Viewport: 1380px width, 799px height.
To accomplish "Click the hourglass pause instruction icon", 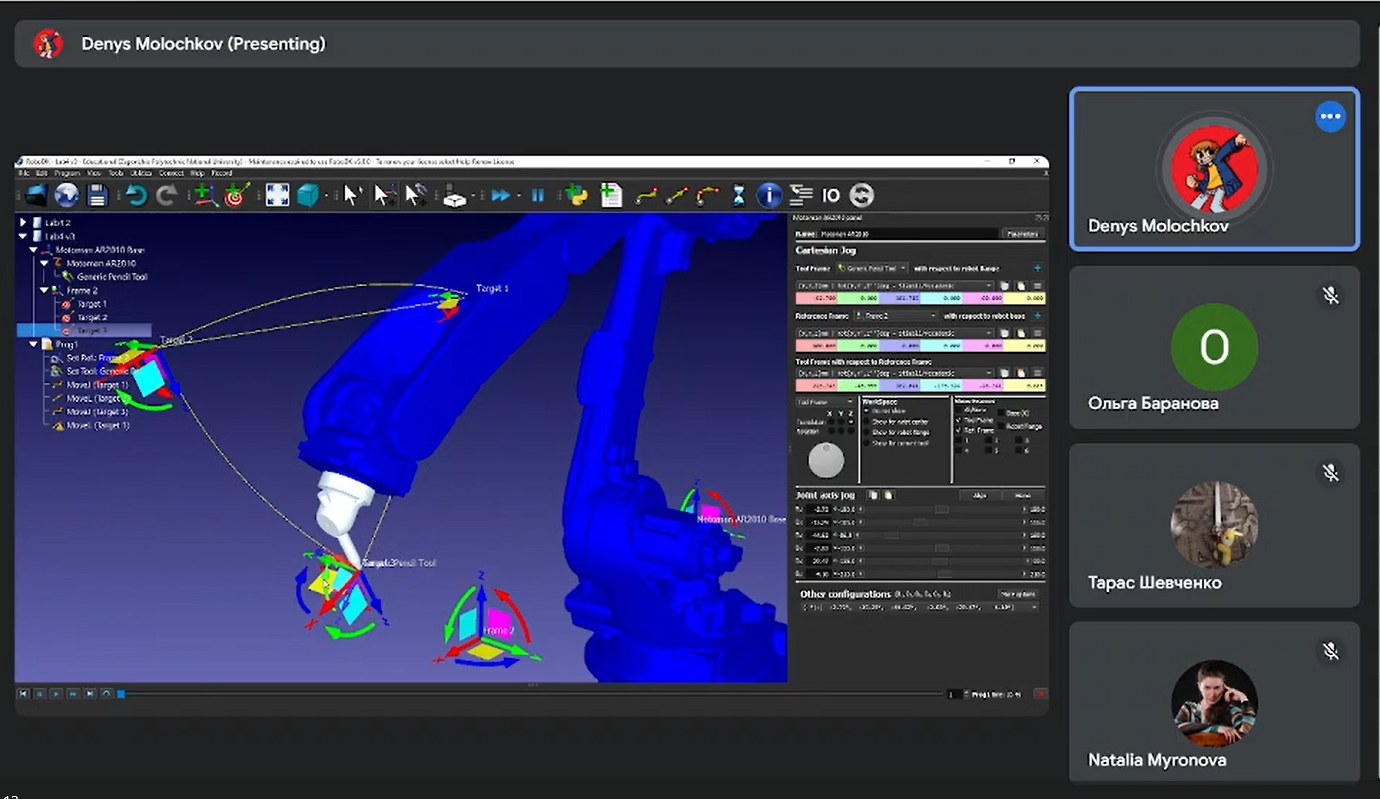I will (739, 195).
